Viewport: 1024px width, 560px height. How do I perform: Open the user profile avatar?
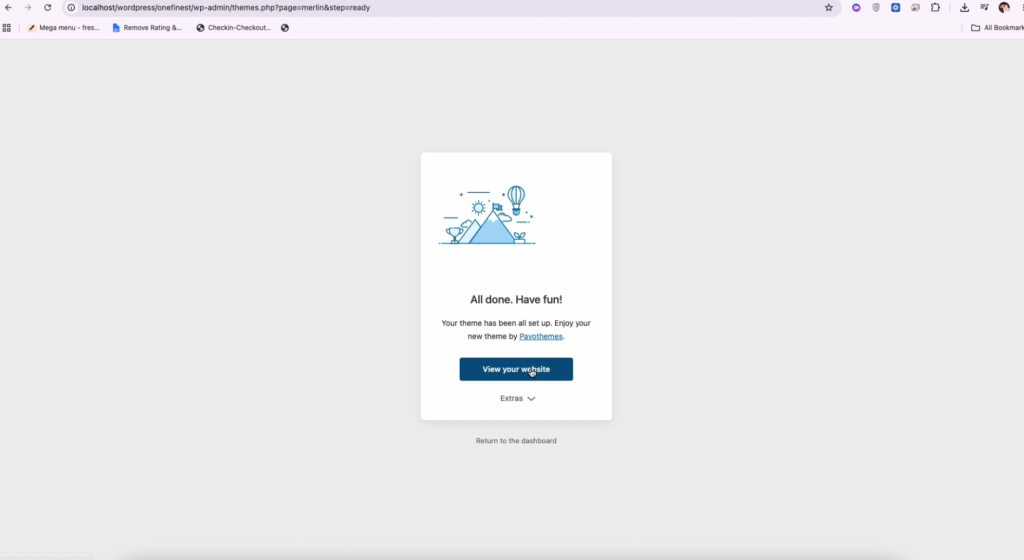point(1004,8)
